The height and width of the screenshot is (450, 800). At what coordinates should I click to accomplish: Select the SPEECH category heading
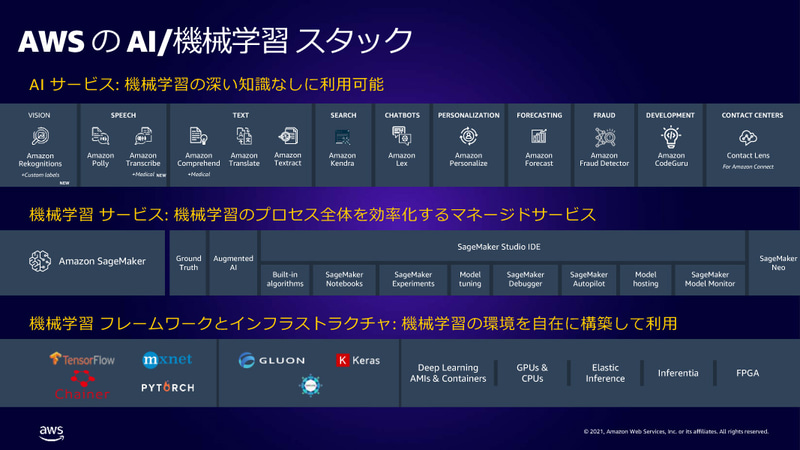pos(123,115)
